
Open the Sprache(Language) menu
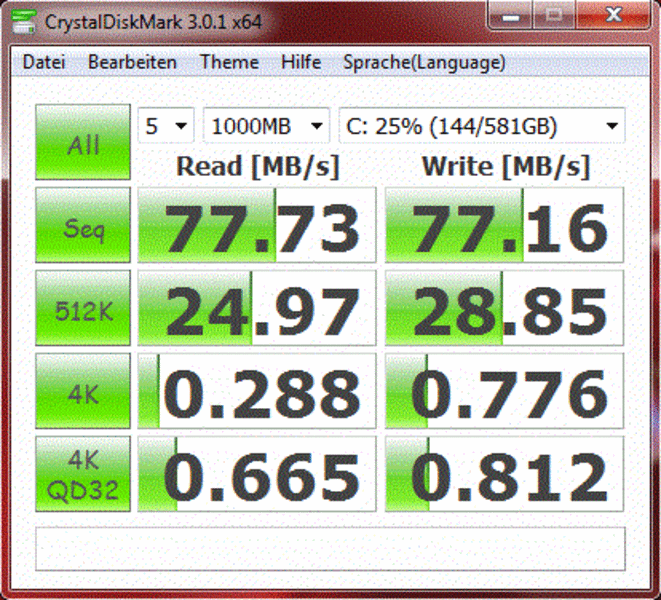424,63
